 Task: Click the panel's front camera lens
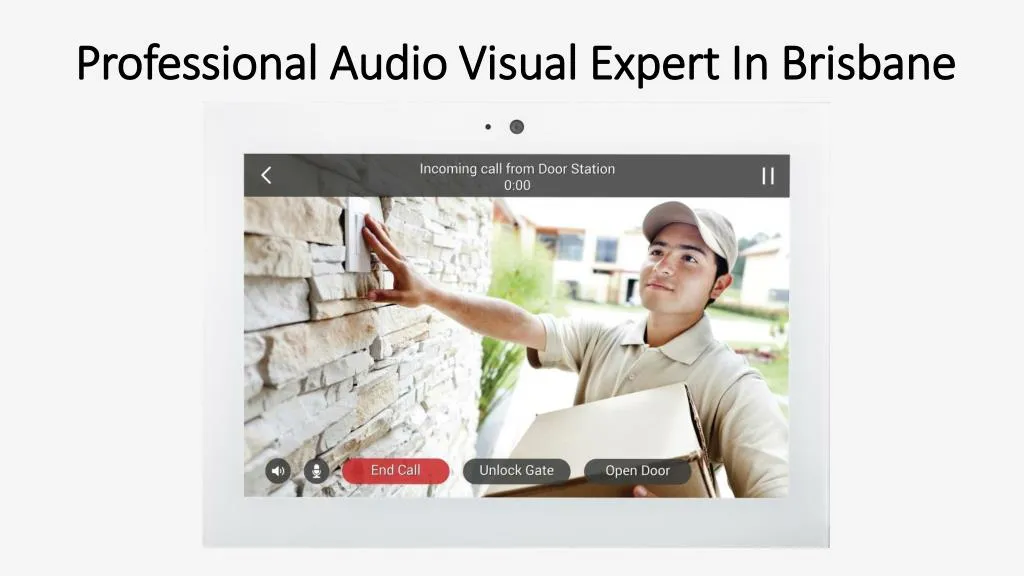click(x=517, y=127)
